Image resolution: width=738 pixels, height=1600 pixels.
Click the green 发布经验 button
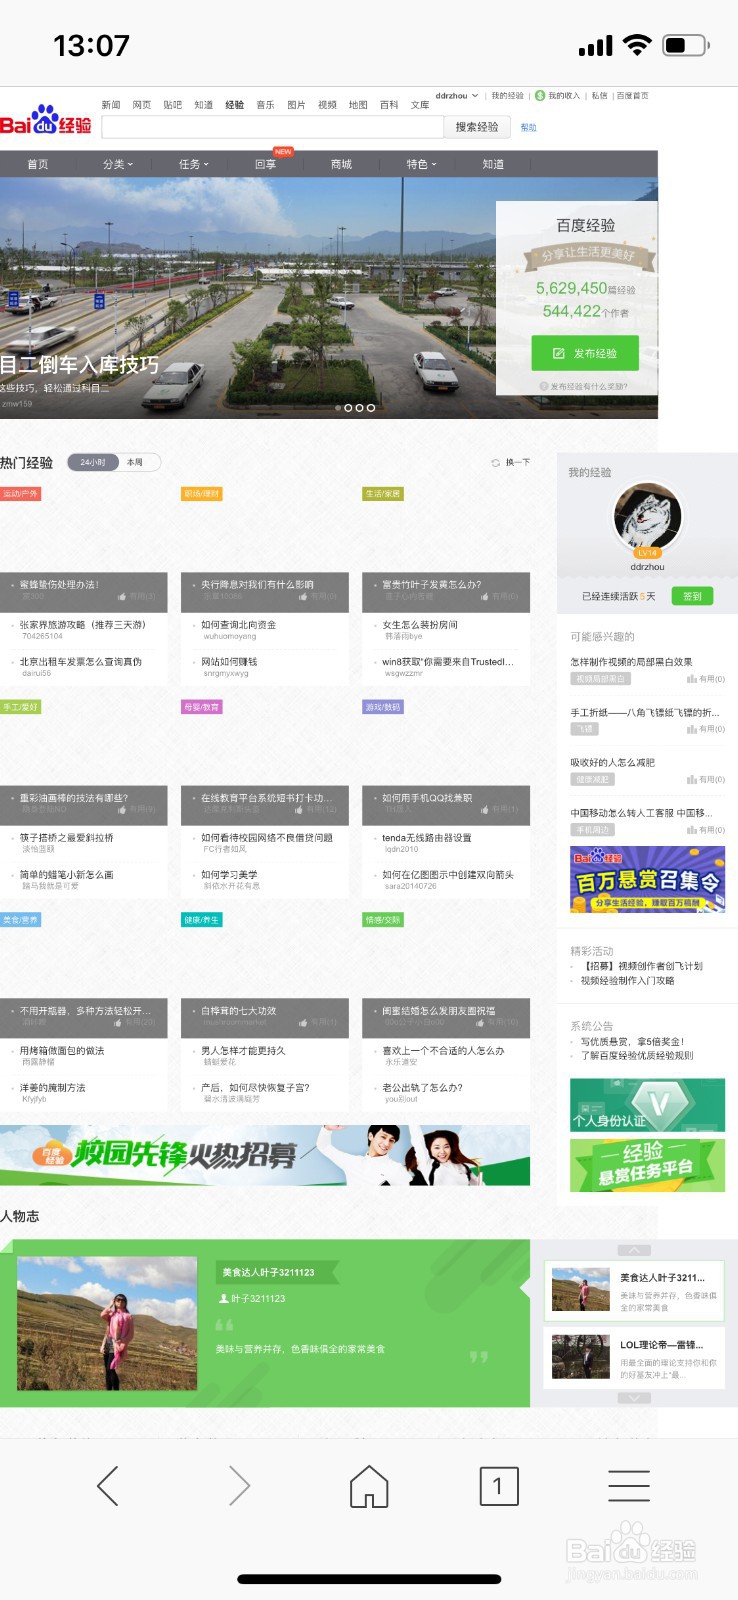click(x=586, y=353)
